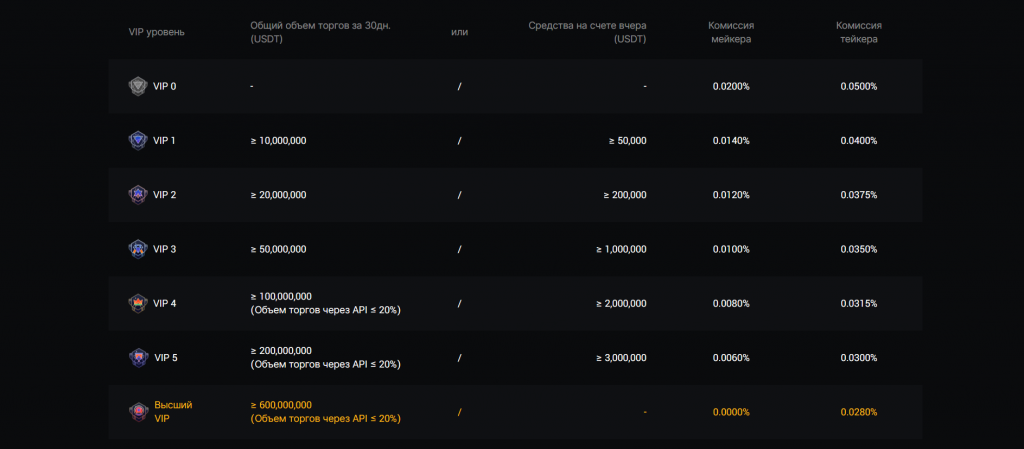
Task: Click the 'Комиссия тейкера' column header
Action: click(x=859, y=32)
